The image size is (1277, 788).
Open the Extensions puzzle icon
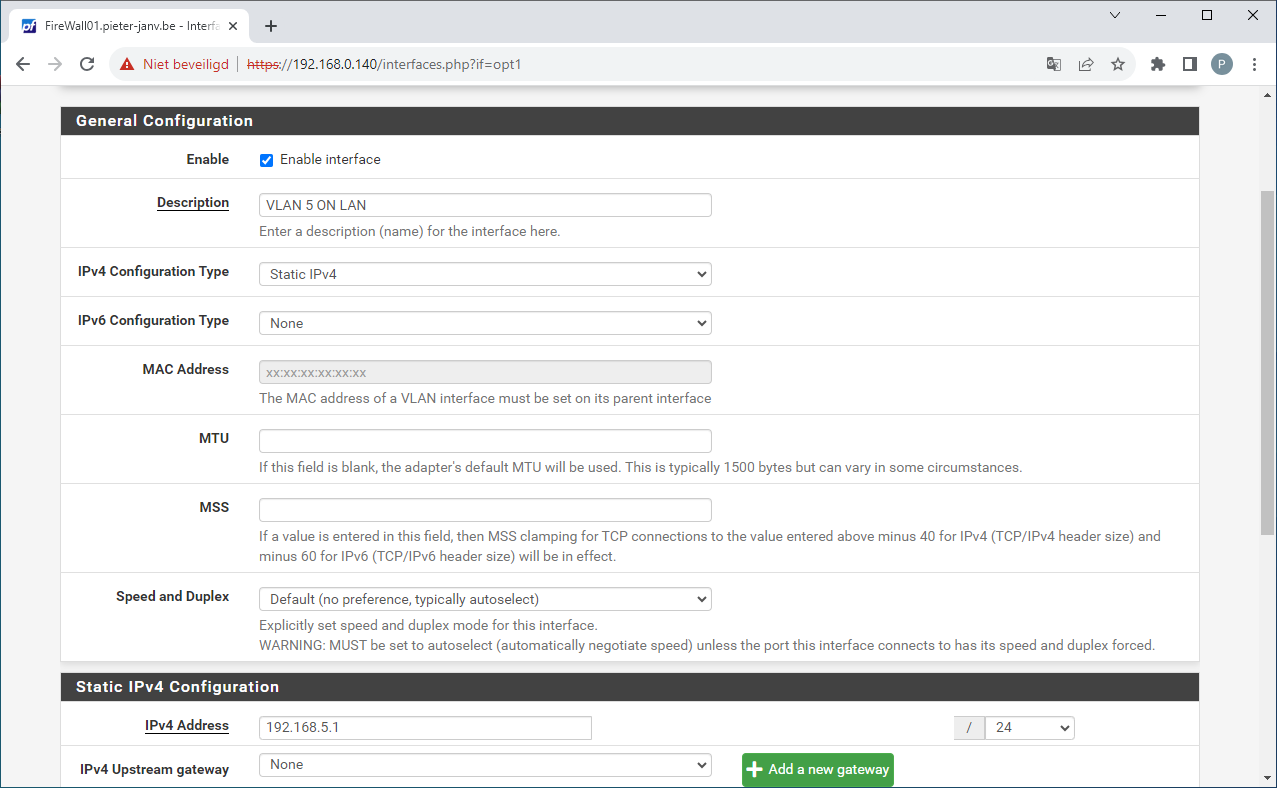click(1156, 63)
